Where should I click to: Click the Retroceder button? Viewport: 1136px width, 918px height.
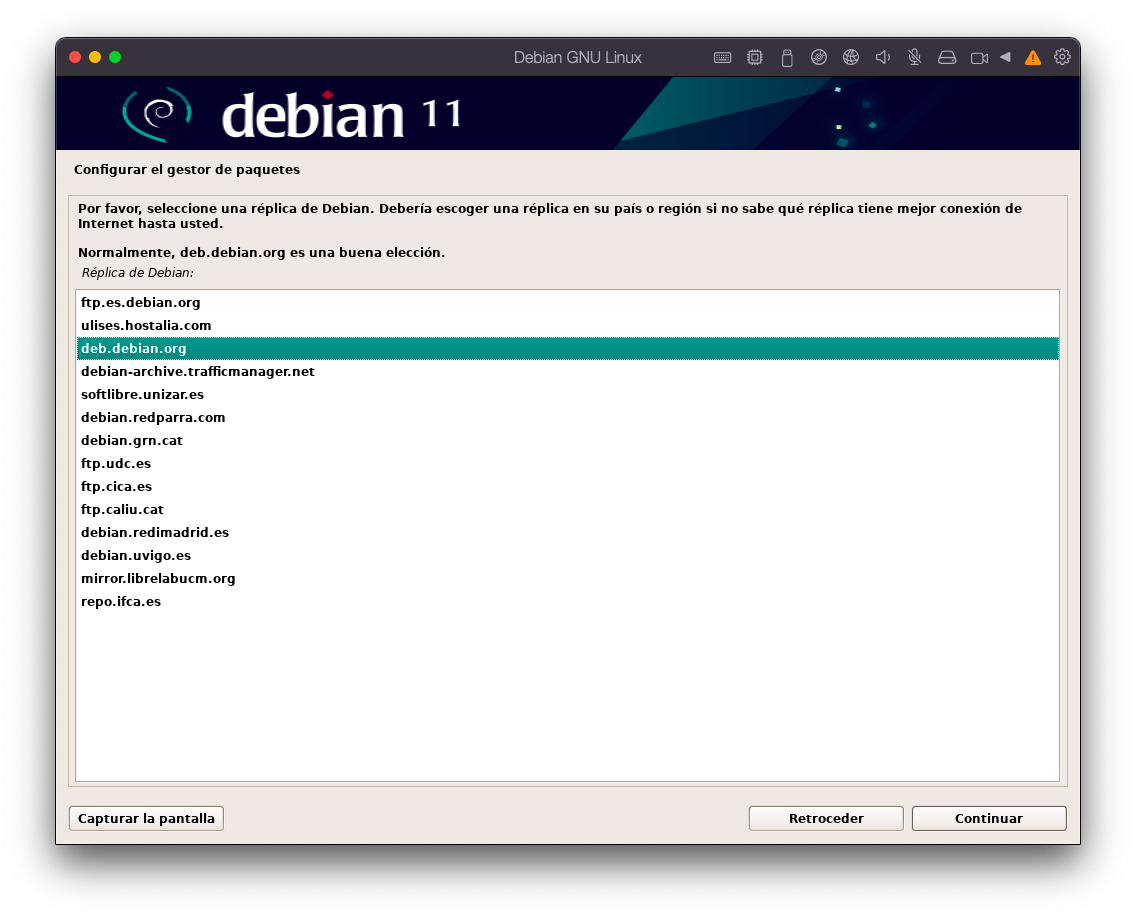(x=825, y=818)
